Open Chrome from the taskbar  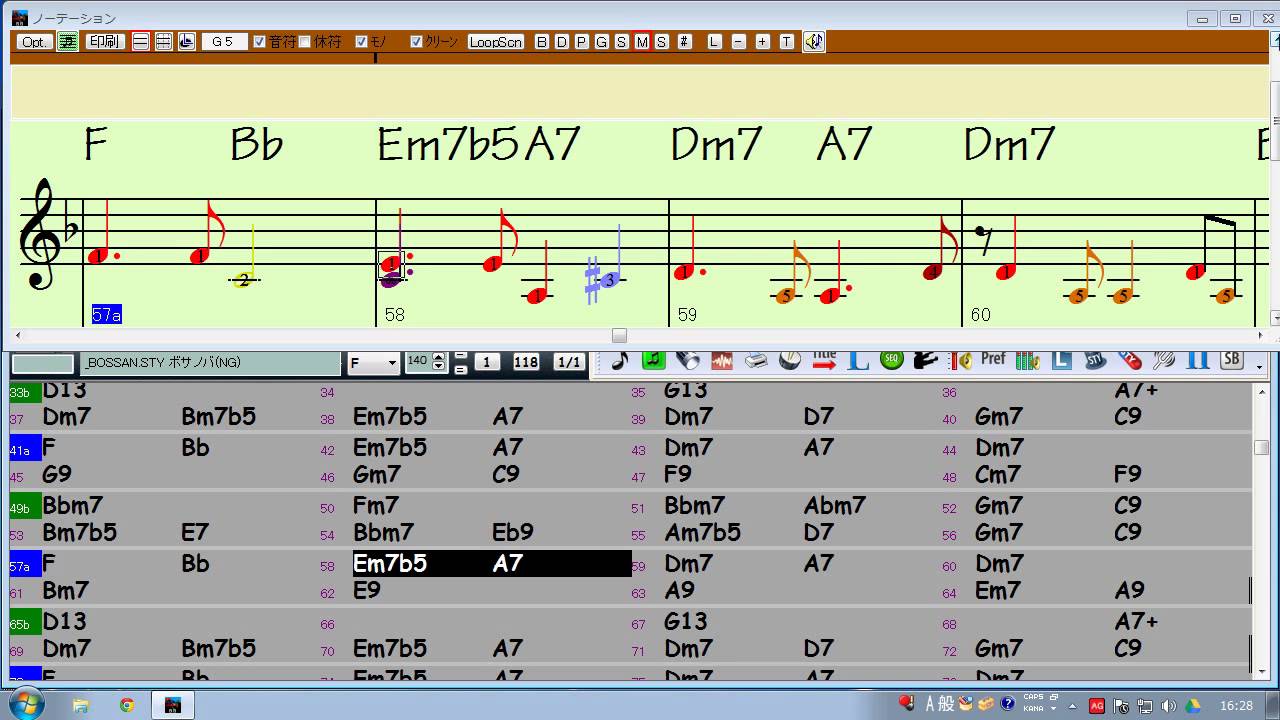[x=127, y=705]
